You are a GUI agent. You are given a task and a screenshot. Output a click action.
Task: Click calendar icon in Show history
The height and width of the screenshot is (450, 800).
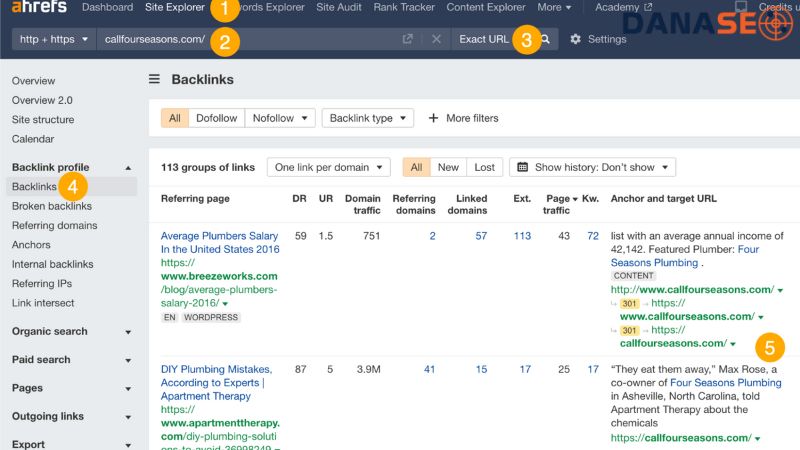[522, 167]
